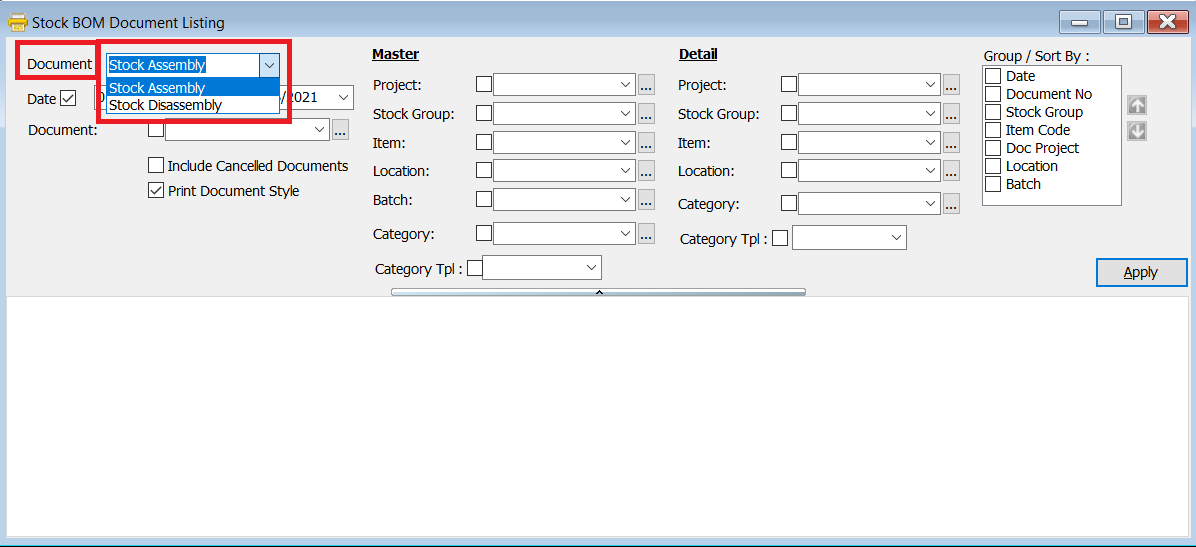Uncheck Print Document Style option

coord(156,191)
